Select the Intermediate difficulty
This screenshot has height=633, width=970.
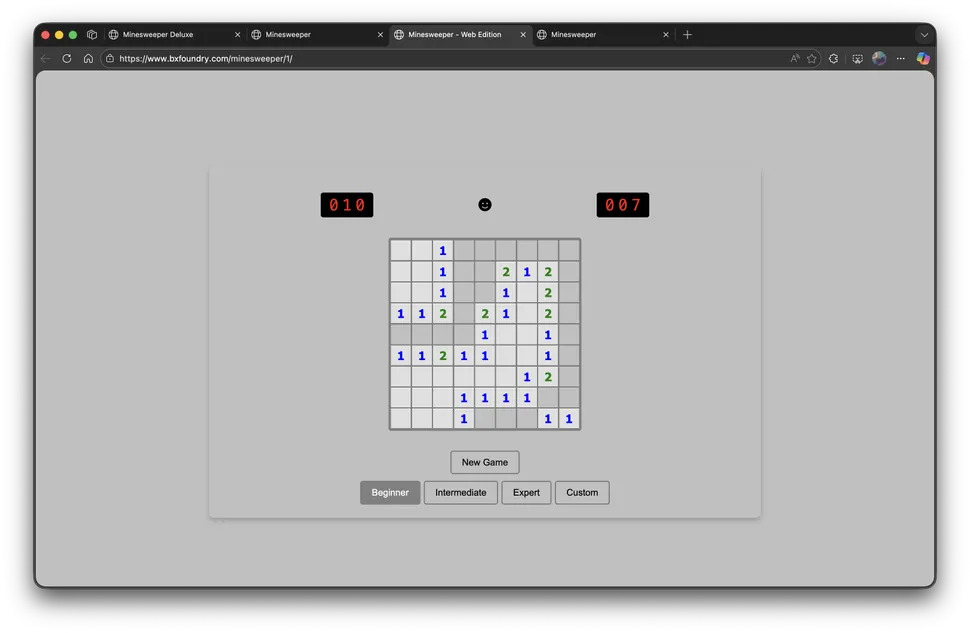pyautogui.click(x=460, y=493)
